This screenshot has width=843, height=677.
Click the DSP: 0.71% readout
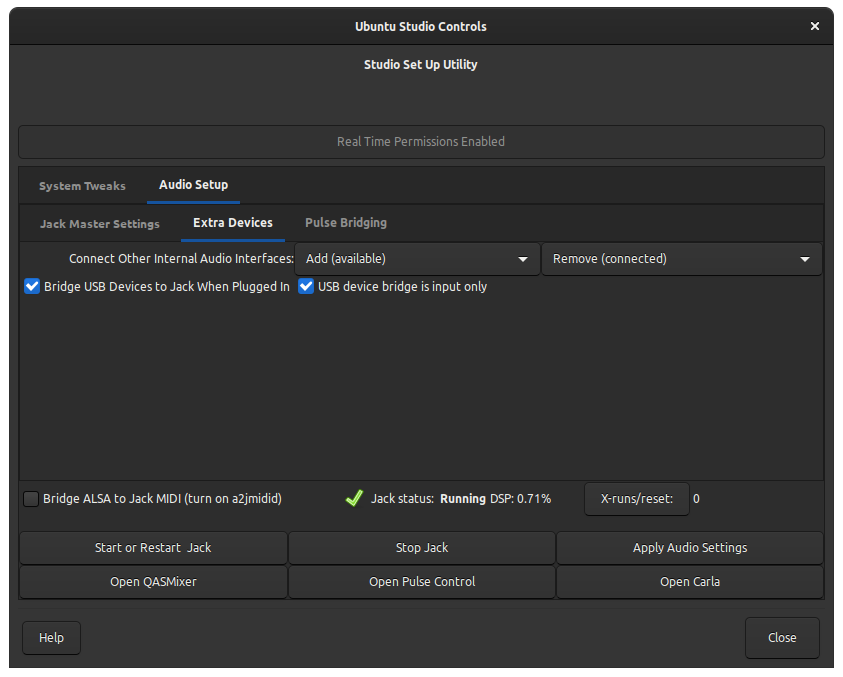tap(520, 499)
